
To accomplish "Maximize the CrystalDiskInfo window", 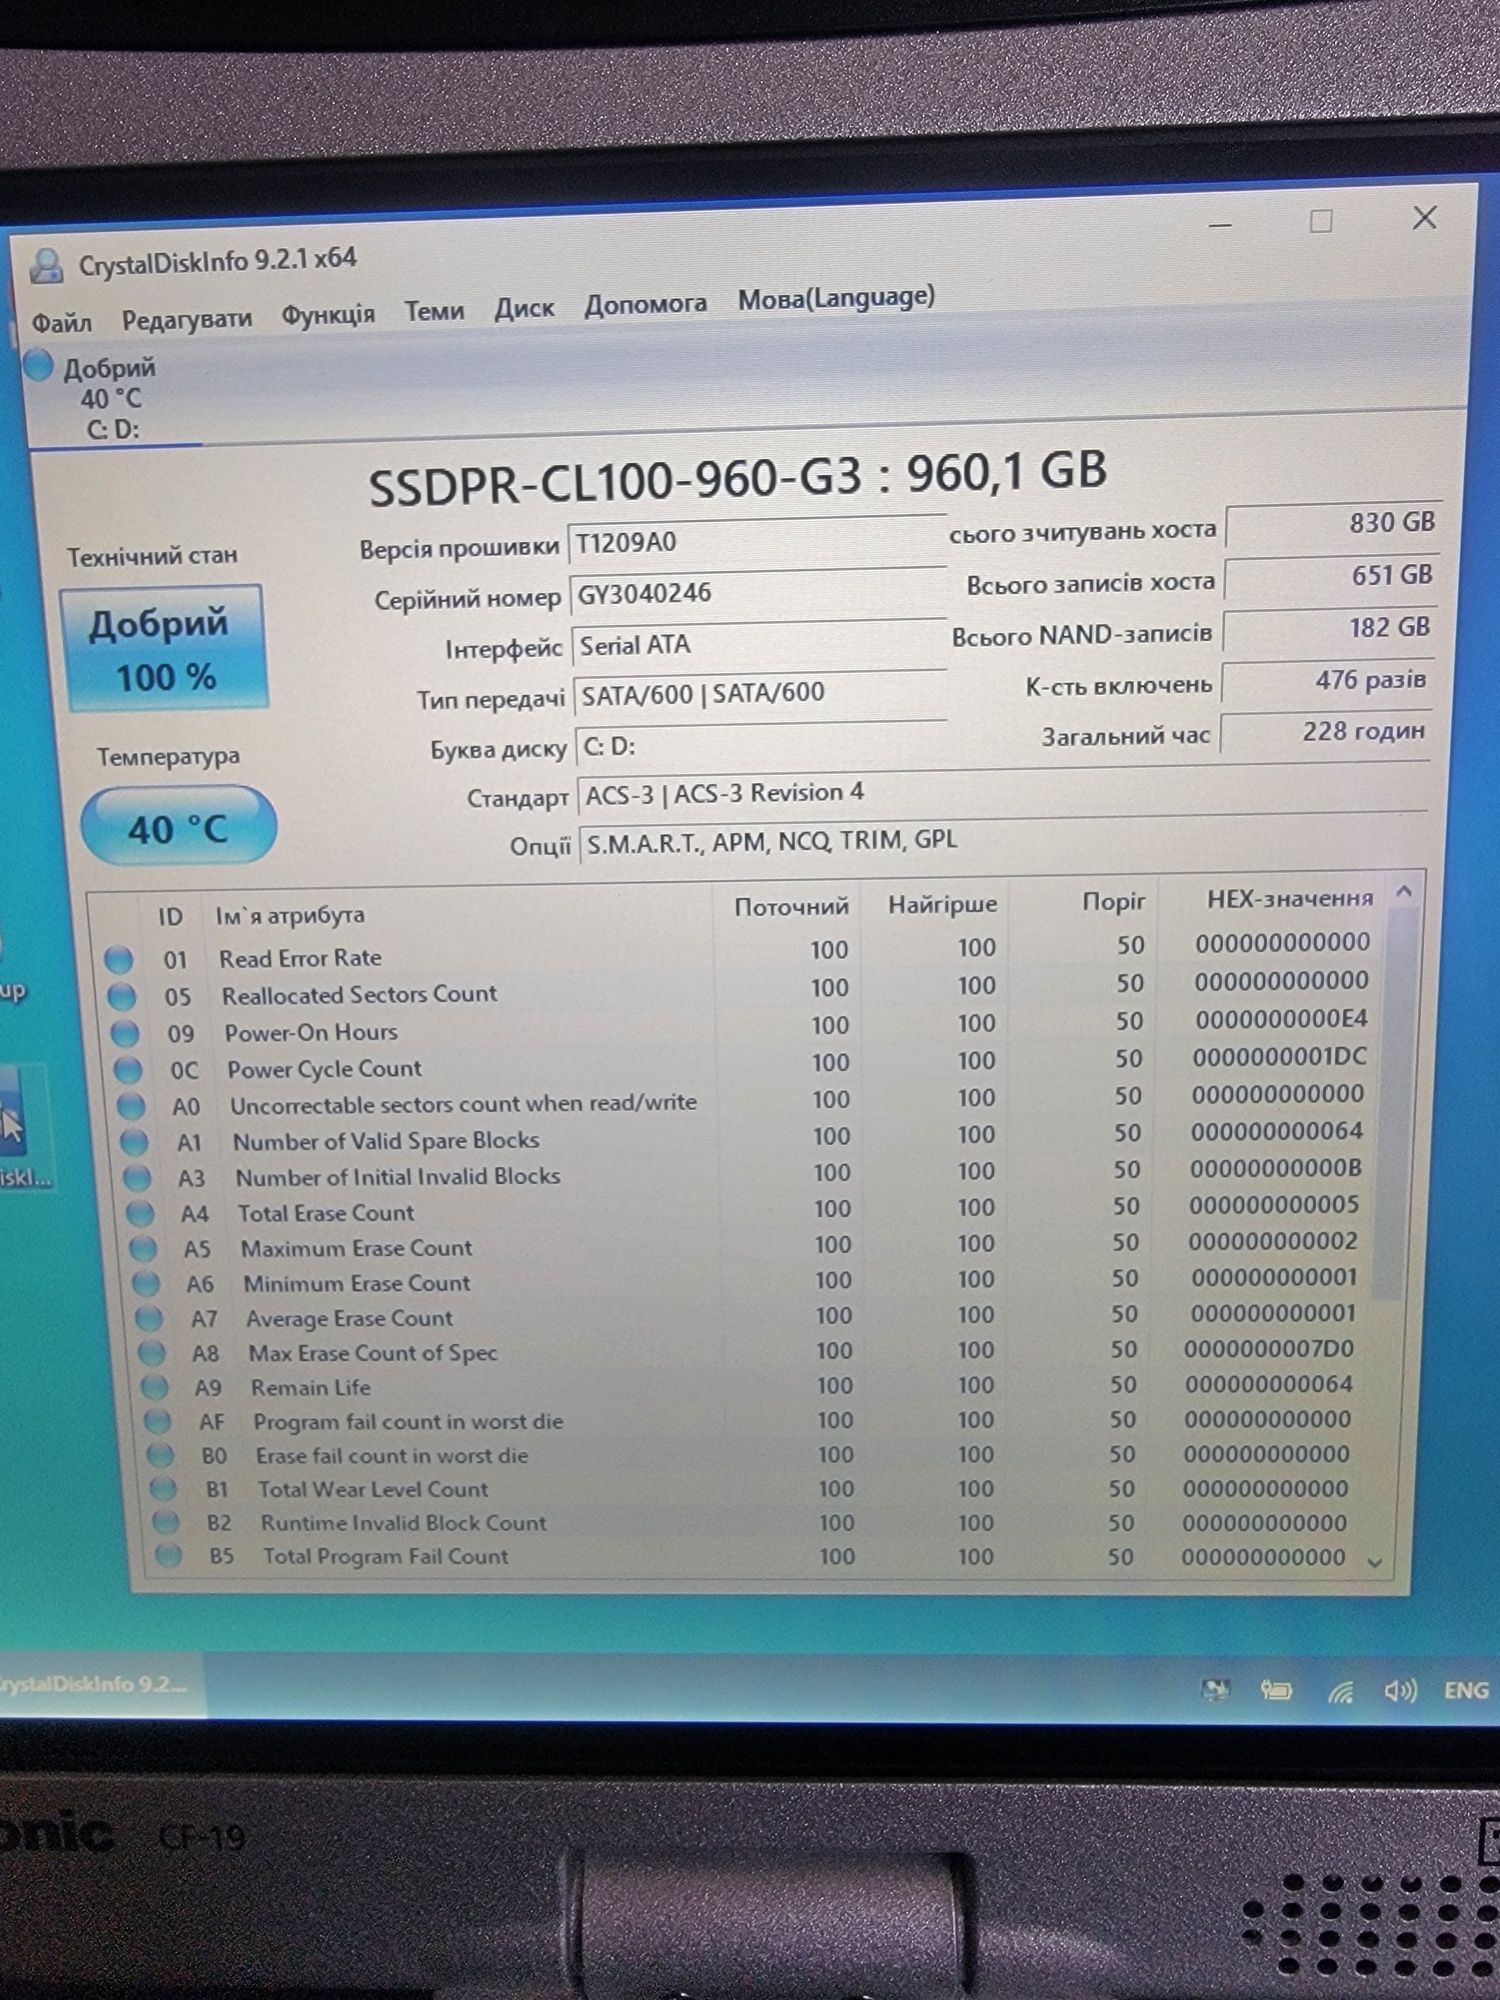I will [1321, 221].
